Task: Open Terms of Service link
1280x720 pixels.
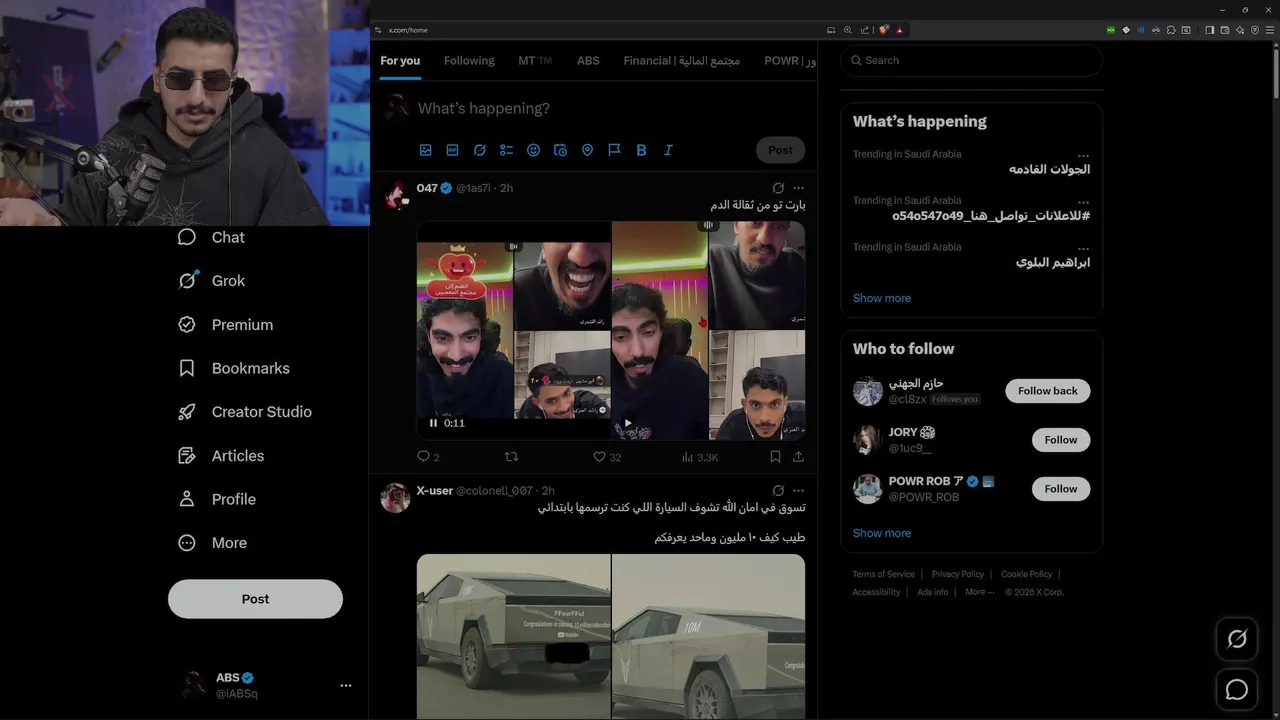Action: pyautogui.click(x=883, y=574)
